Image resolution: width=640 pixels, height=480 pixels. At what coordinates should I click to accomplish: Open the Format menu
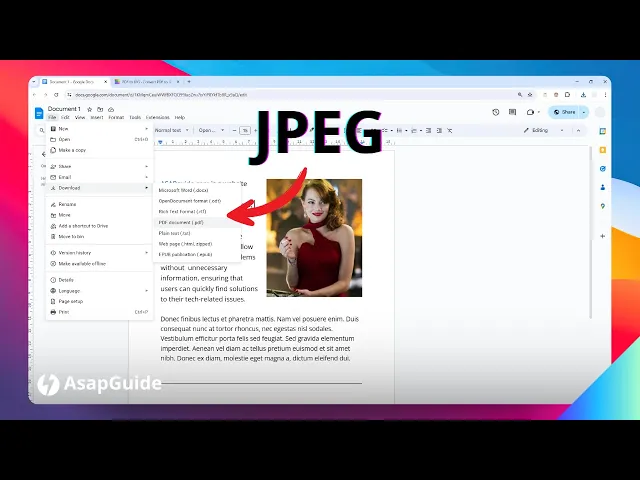(x=116, y=118)
